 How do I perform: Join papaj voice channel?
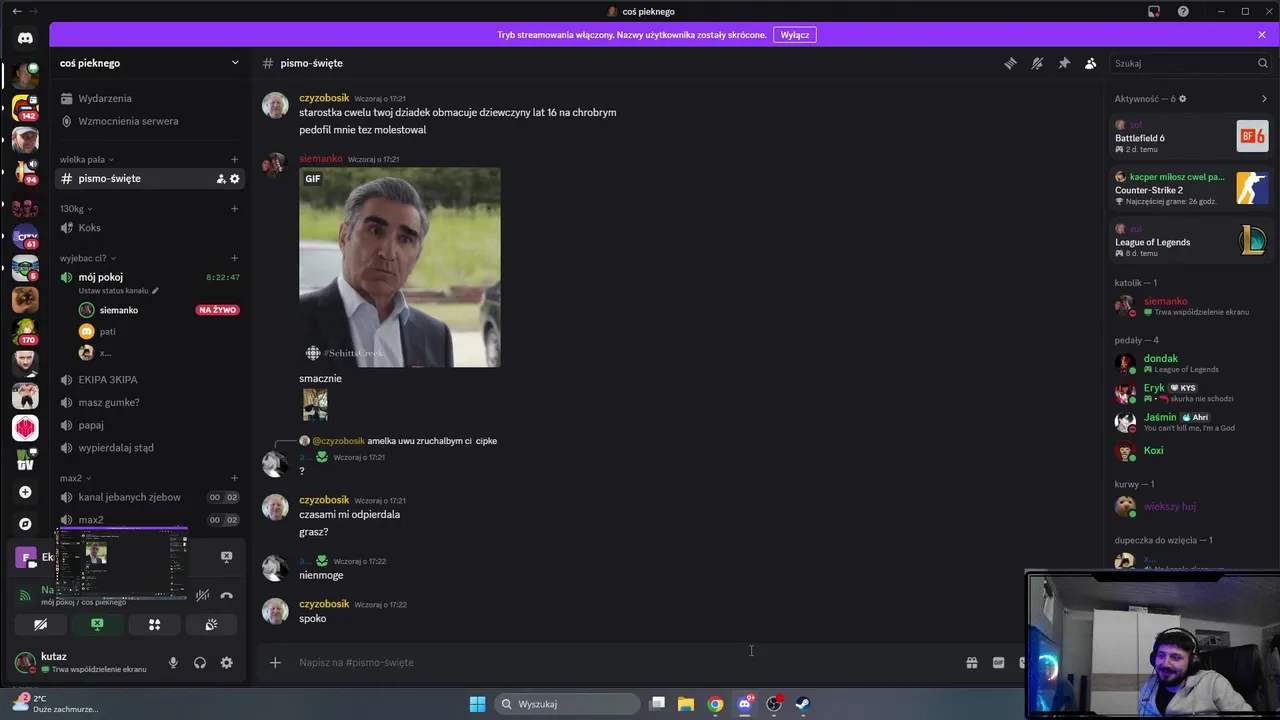click(150, 425)
